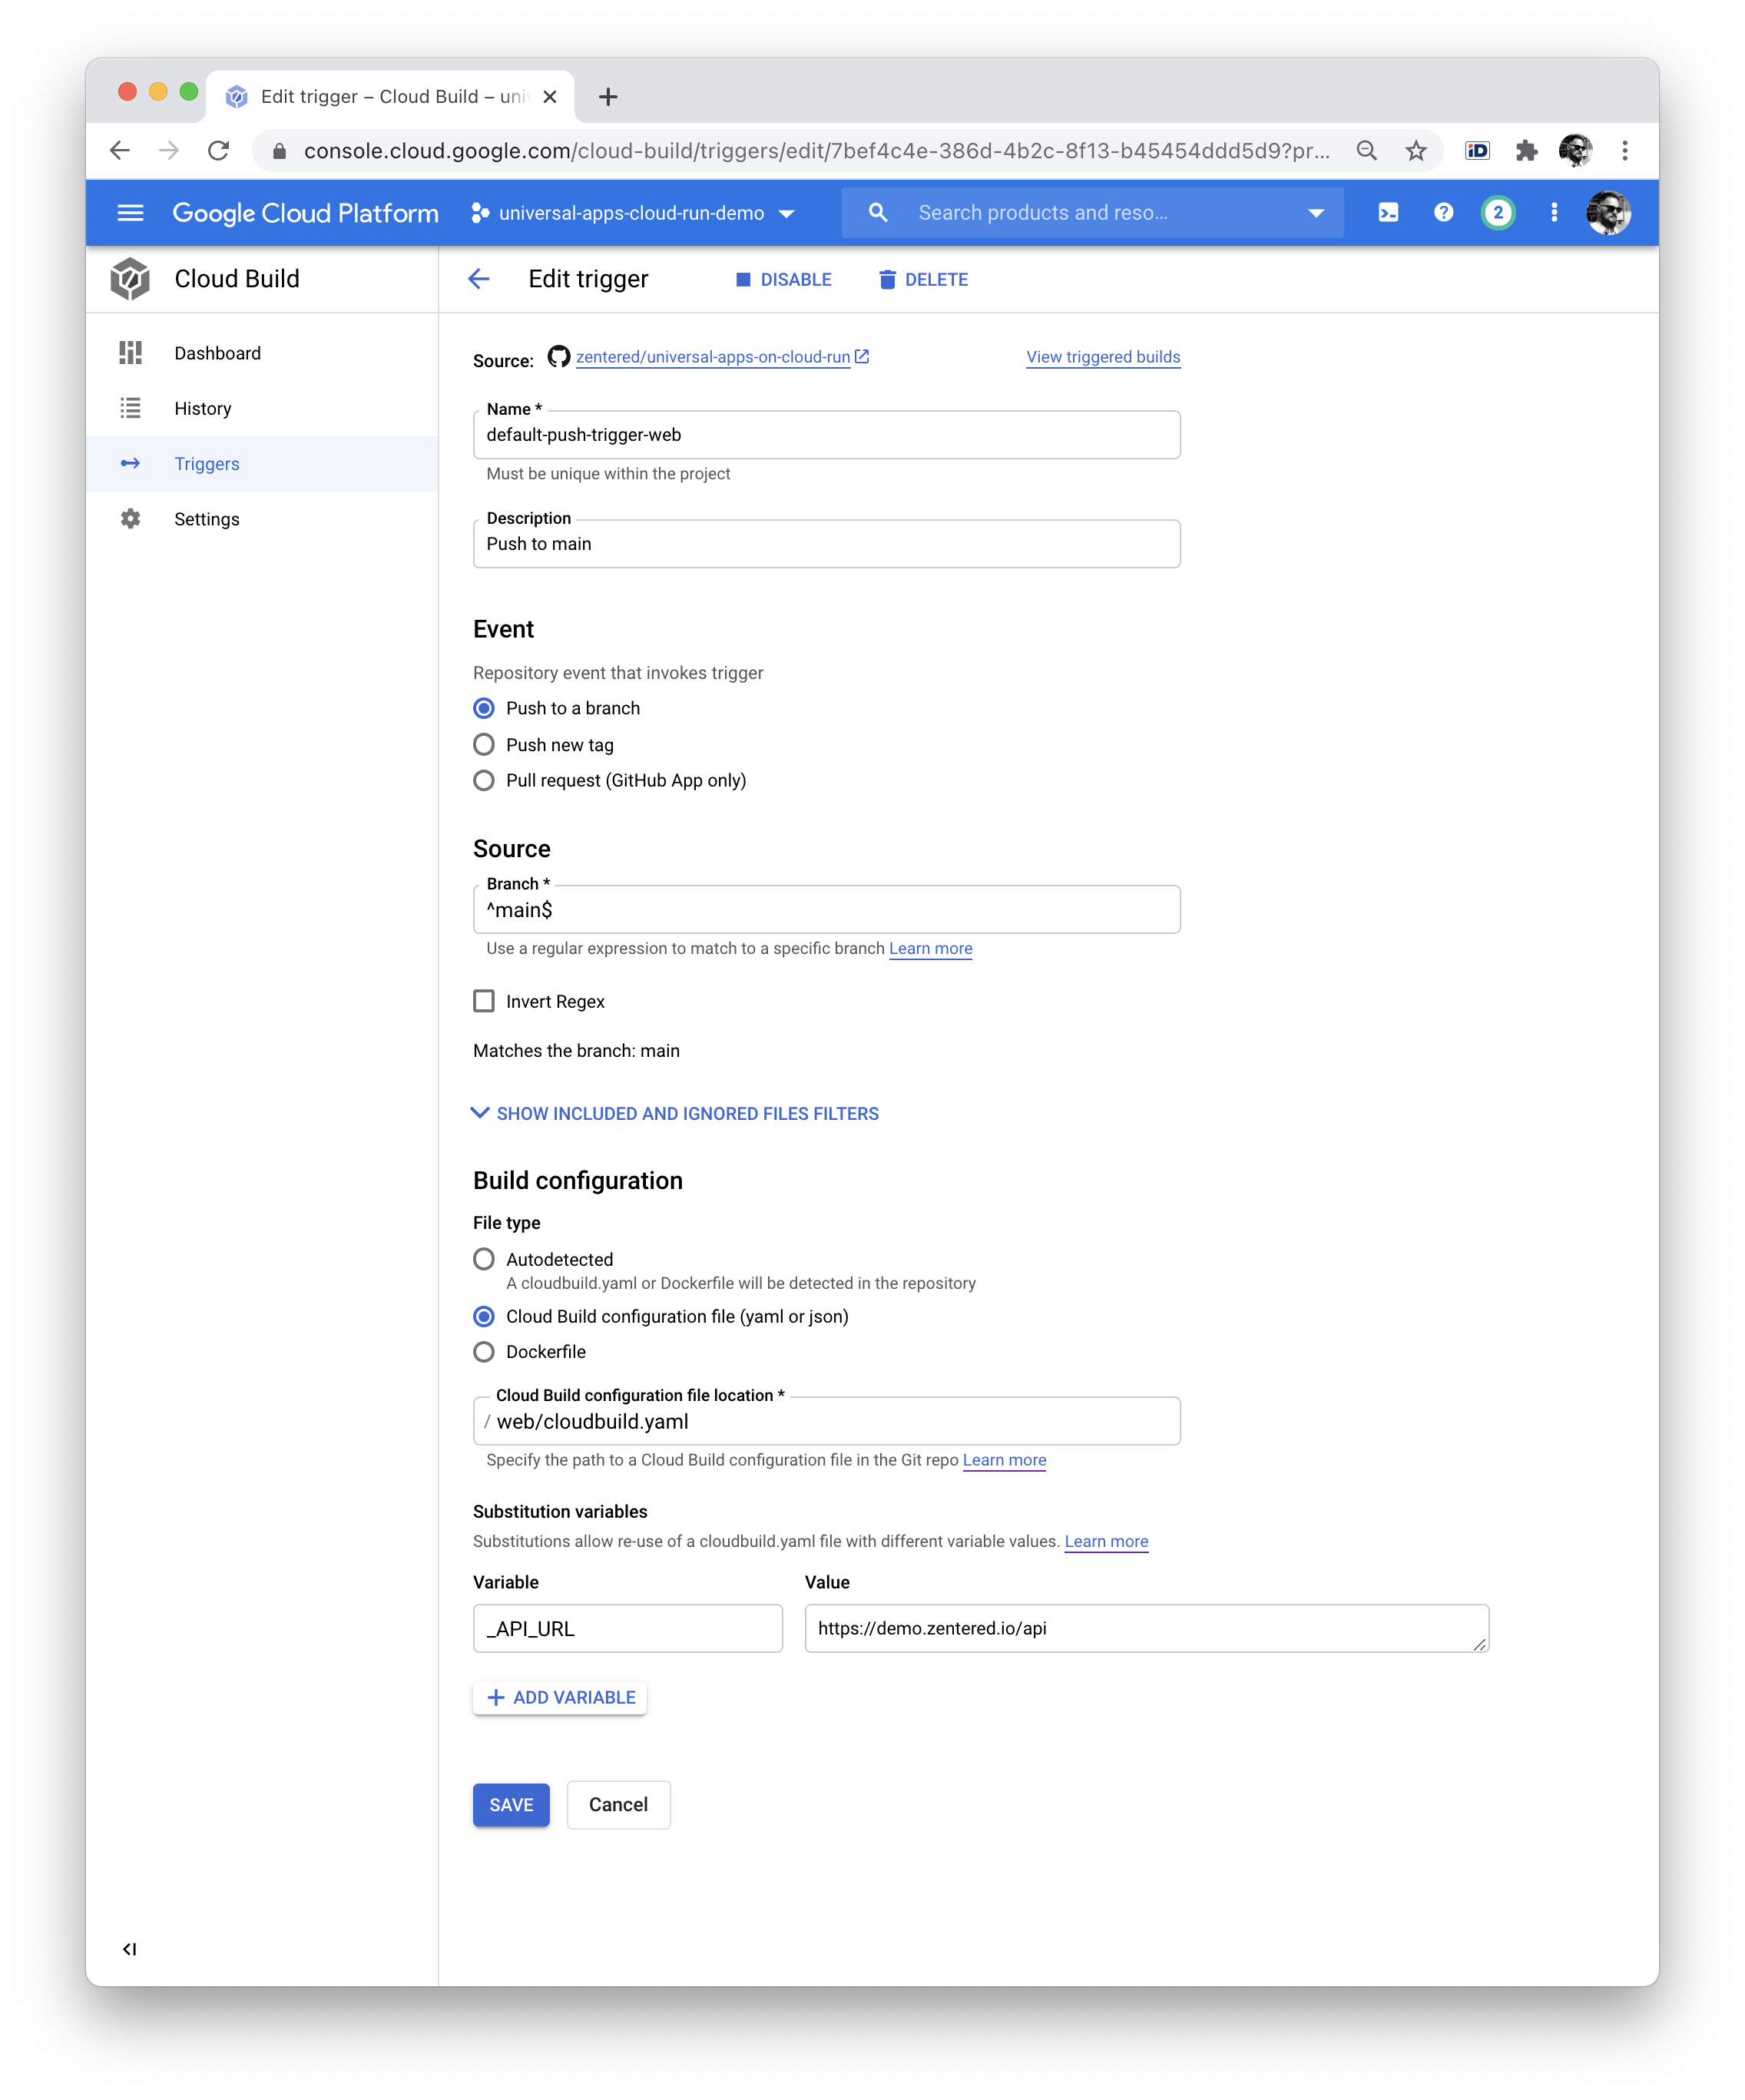Image resolution: width=1745 pixels, height=2100 pixels.
Task: Collapse the side panel with bottom-left chevron icon
Action: point(129,1948)
